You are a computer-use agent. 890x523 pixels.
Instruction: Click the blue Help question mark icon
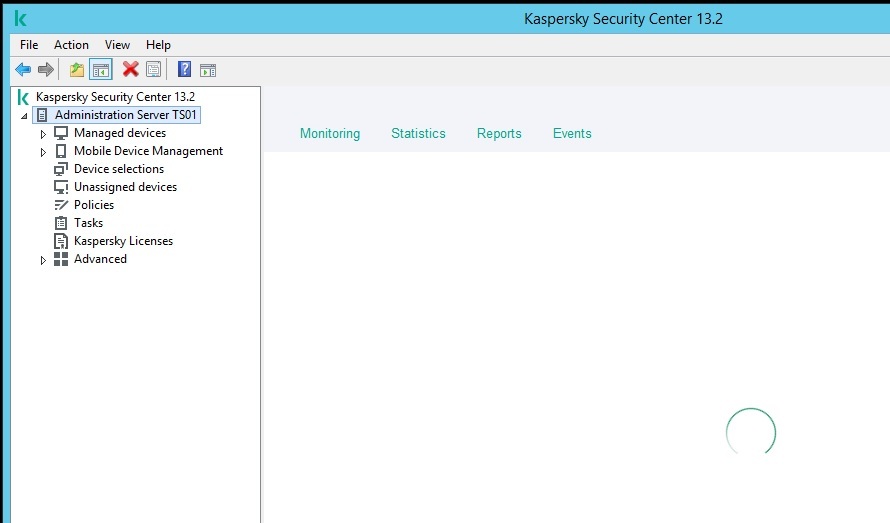pyautogui.click(x=184, y=69)
